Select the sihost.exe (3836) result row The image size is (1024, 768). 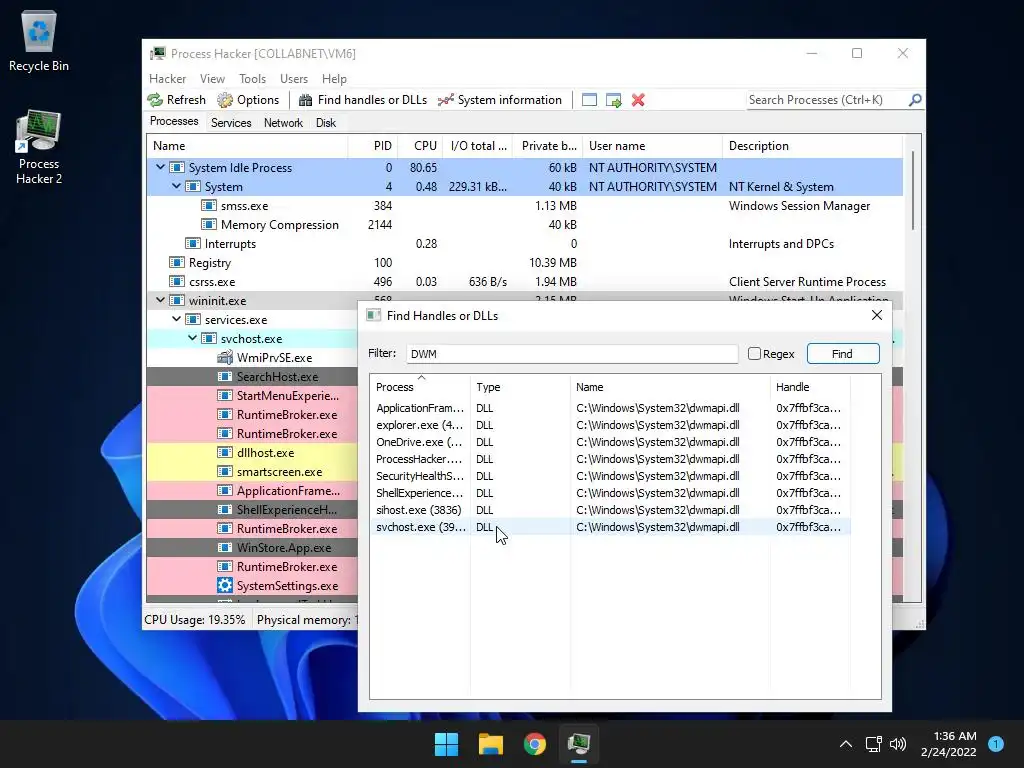[610, 509]
